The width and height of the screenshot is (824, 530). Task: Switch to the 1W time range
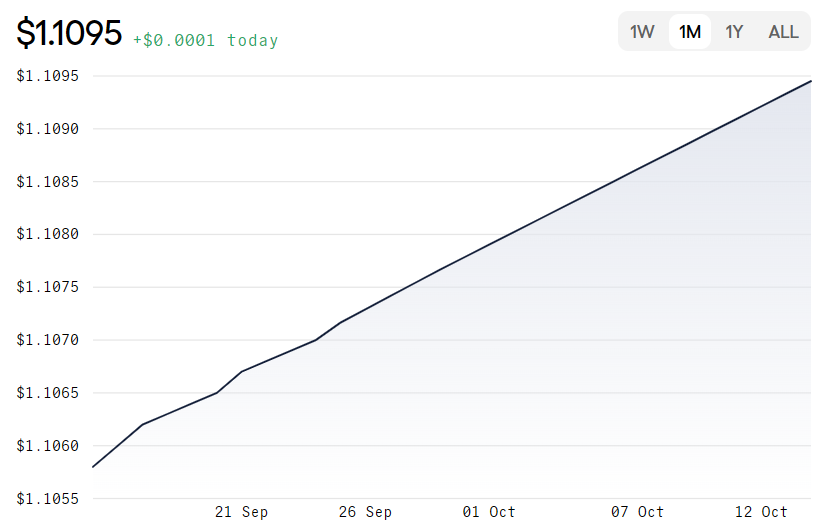click(642, 32)
